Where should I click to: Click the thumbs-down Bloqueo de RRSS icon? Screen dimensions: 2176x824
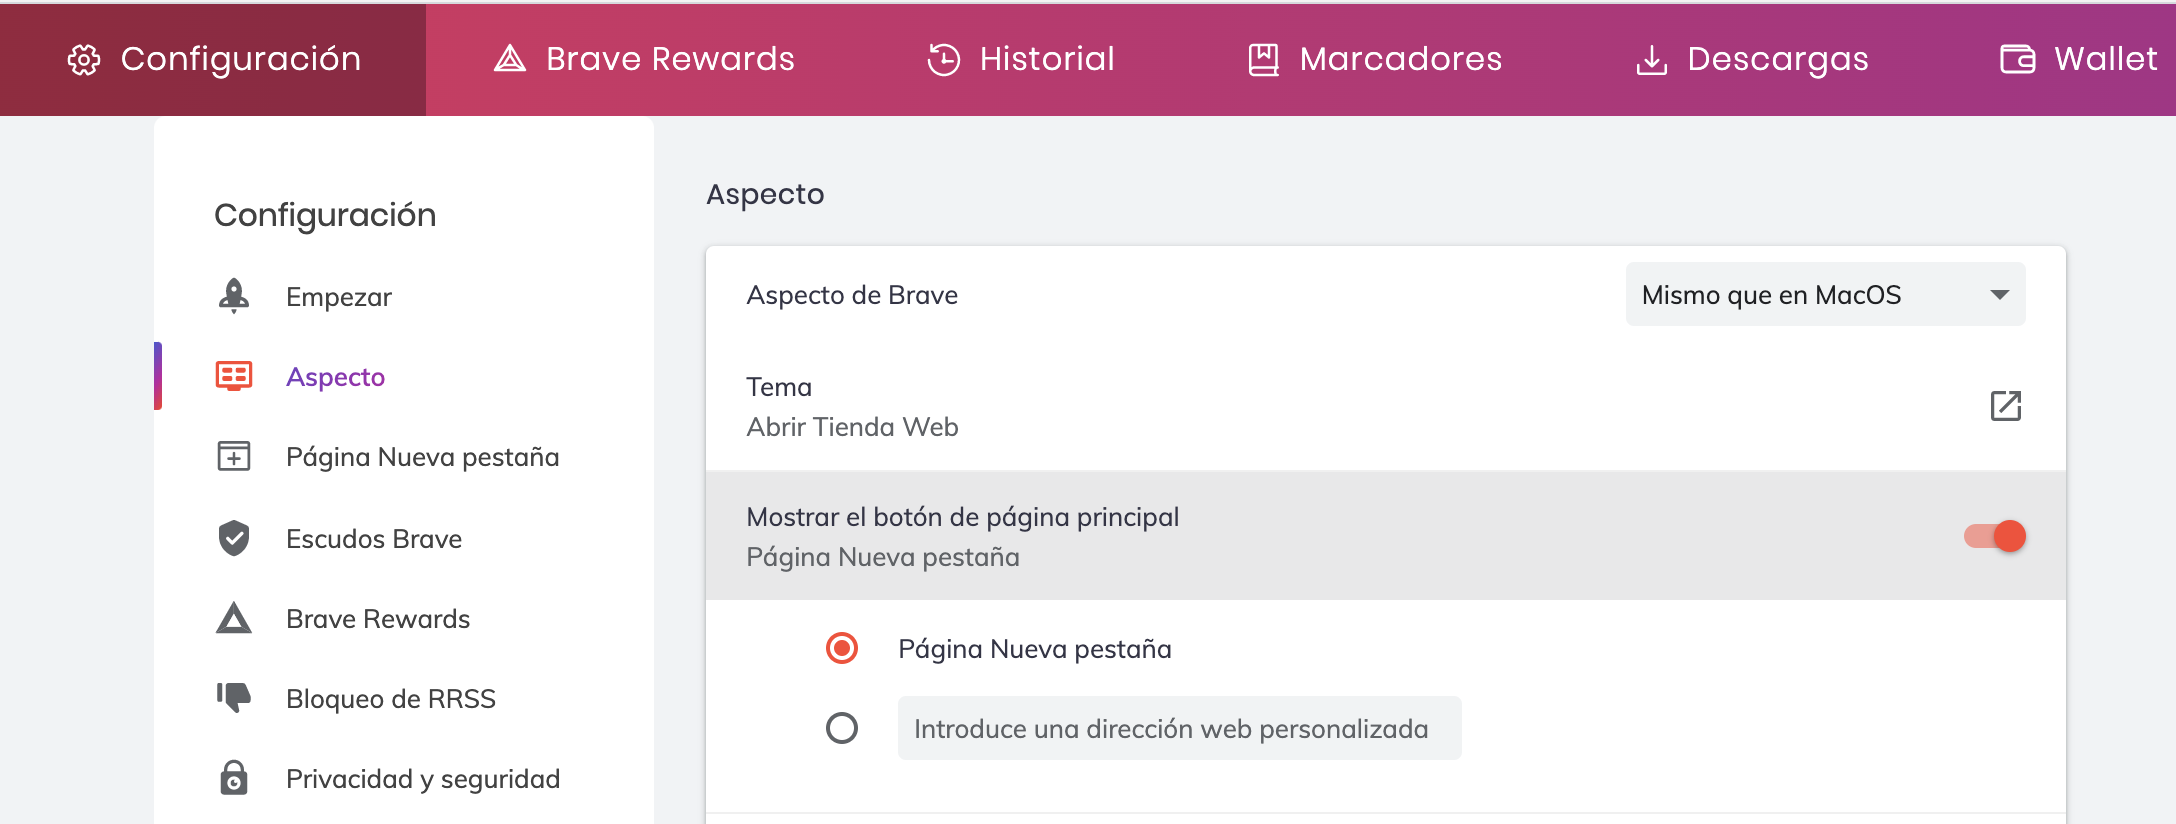pyautogui.click(x=234, y=698)
